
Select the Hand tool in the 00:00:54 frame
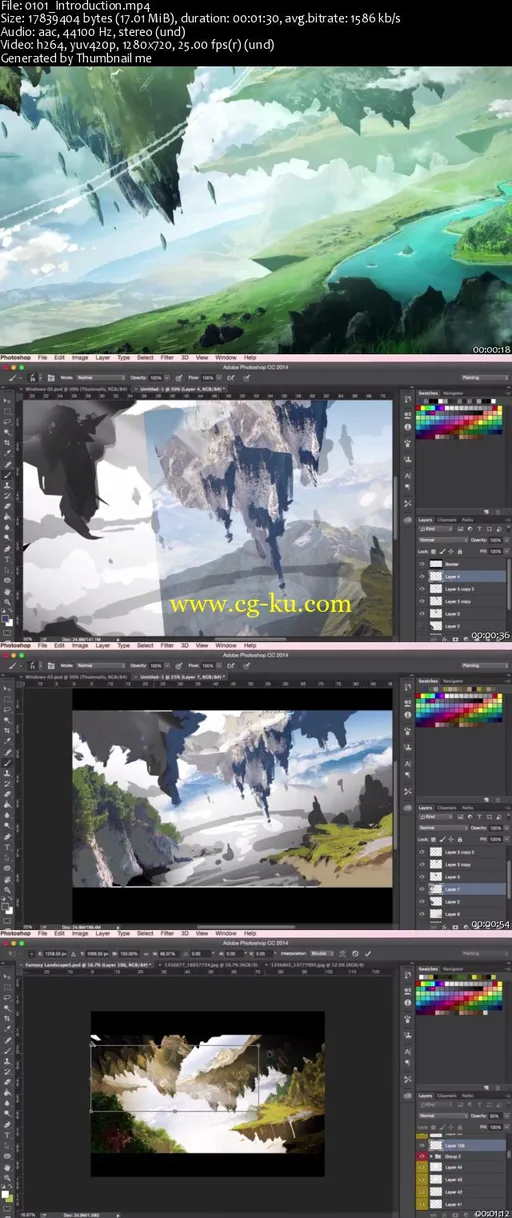pyautogui.click(x=6, y=879)
